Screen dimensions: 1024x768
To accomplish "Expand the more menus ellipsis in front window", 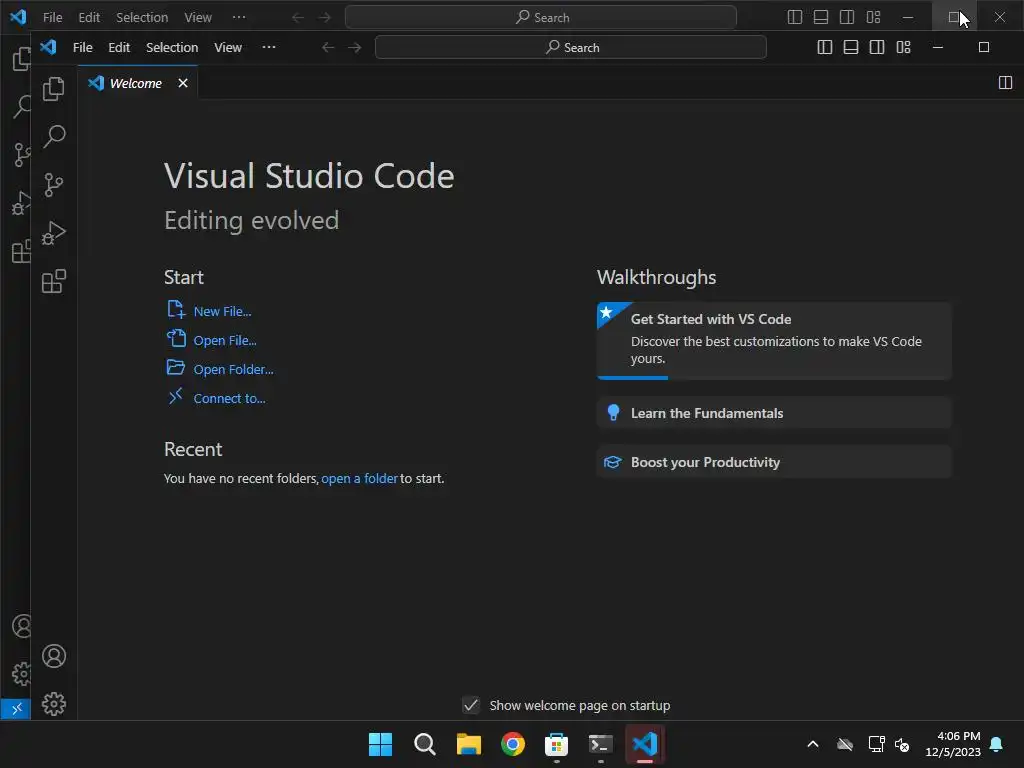I will [x=268, y=47].
